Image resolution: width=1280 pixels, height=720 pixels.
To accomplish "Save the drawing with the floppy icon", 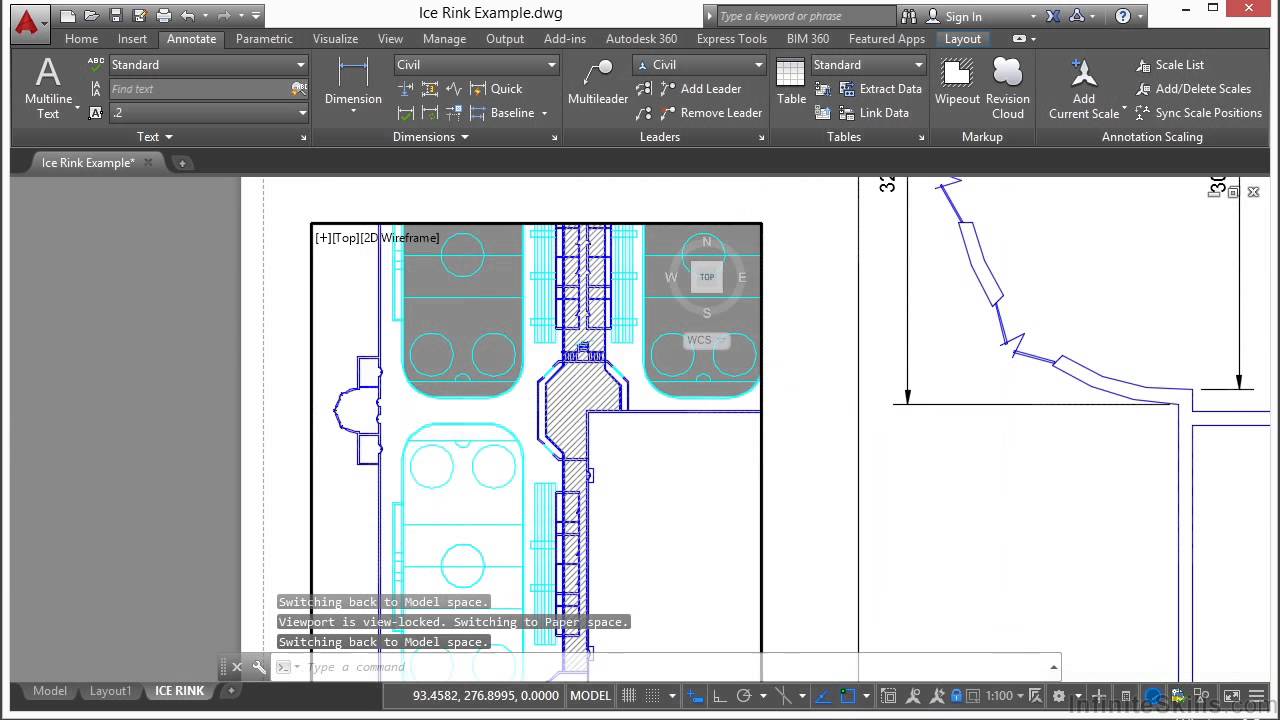I will [116, 16].
